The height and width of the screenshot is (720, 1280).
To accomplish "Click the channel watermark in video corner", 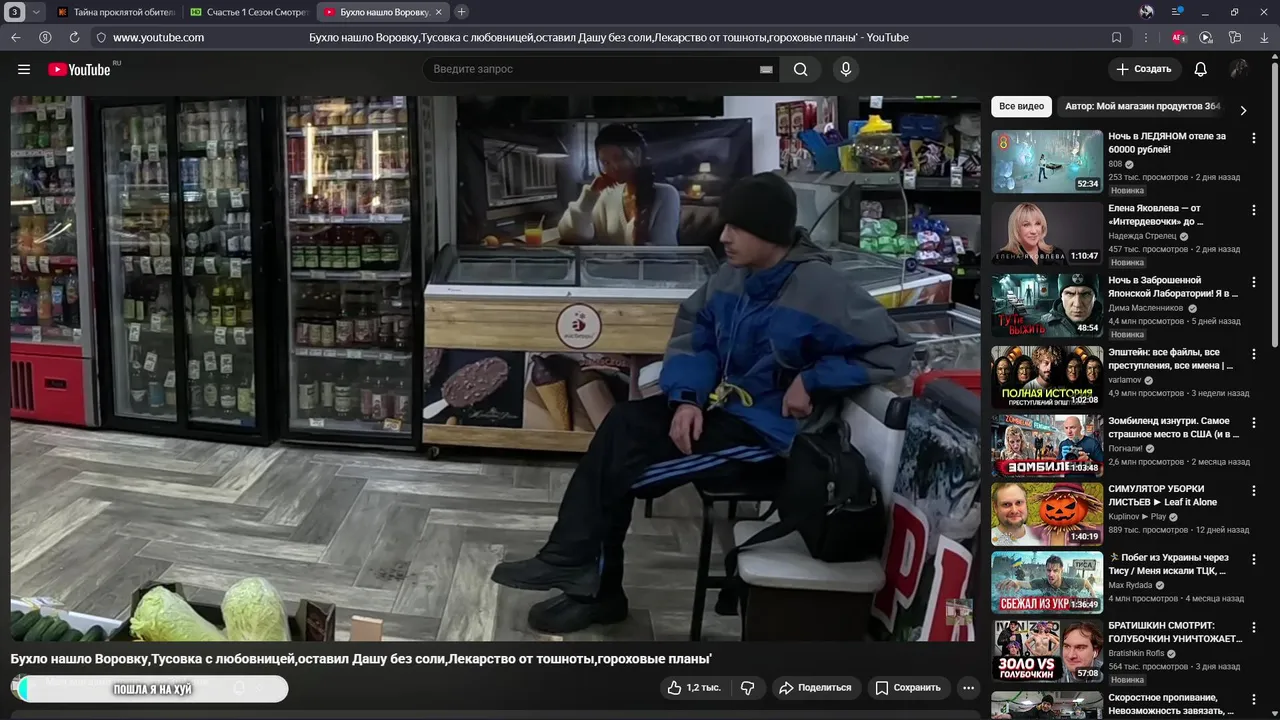I will point(959,611).
